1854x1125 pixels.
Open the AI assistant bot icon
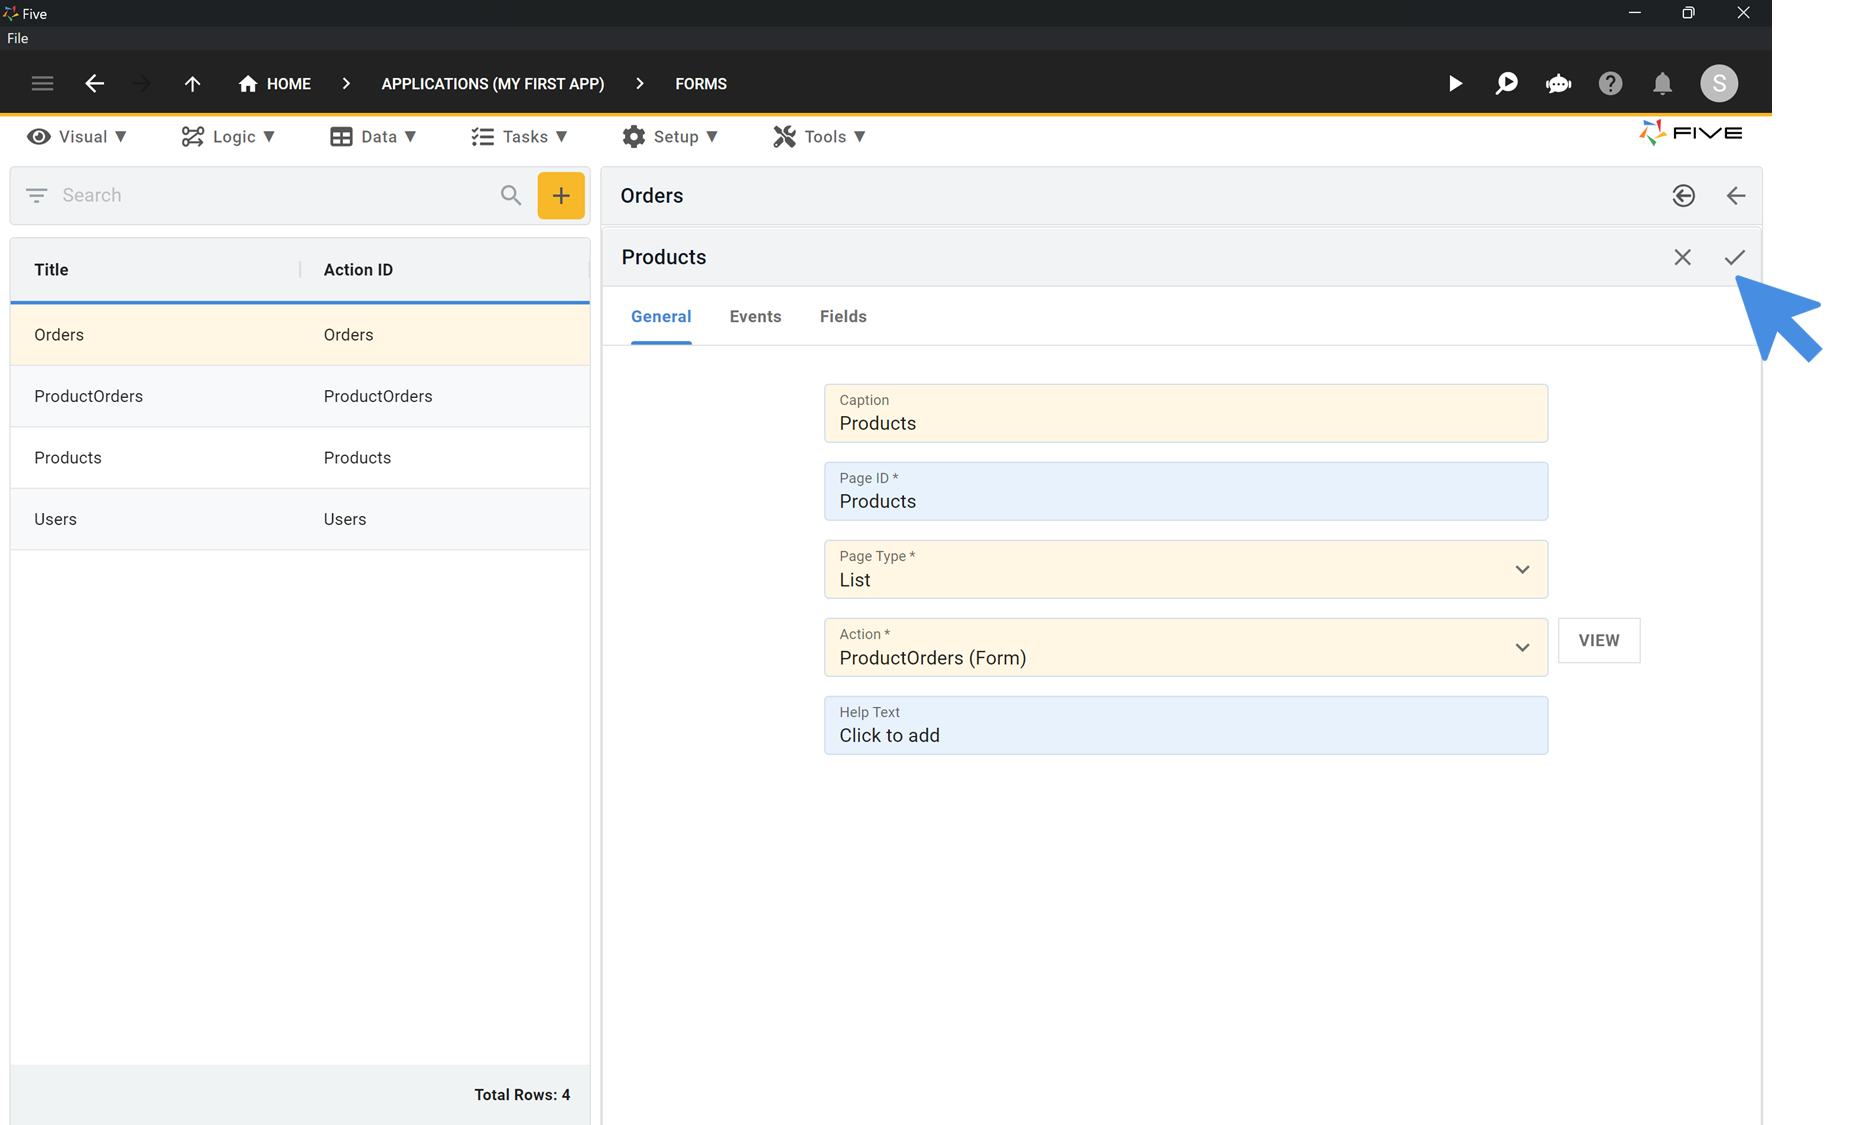pyautogui.click(x=1558, y=83)
